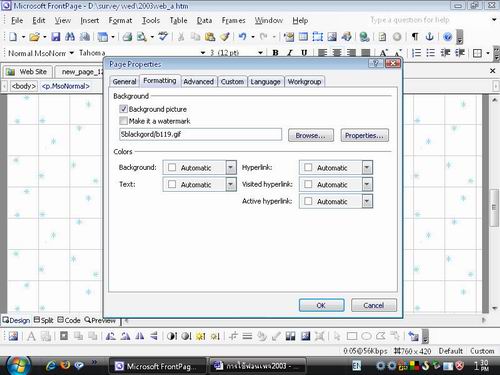This screenshot has width=500, height=375.
Task: Click the Background color swatch box
Action: 172,167
